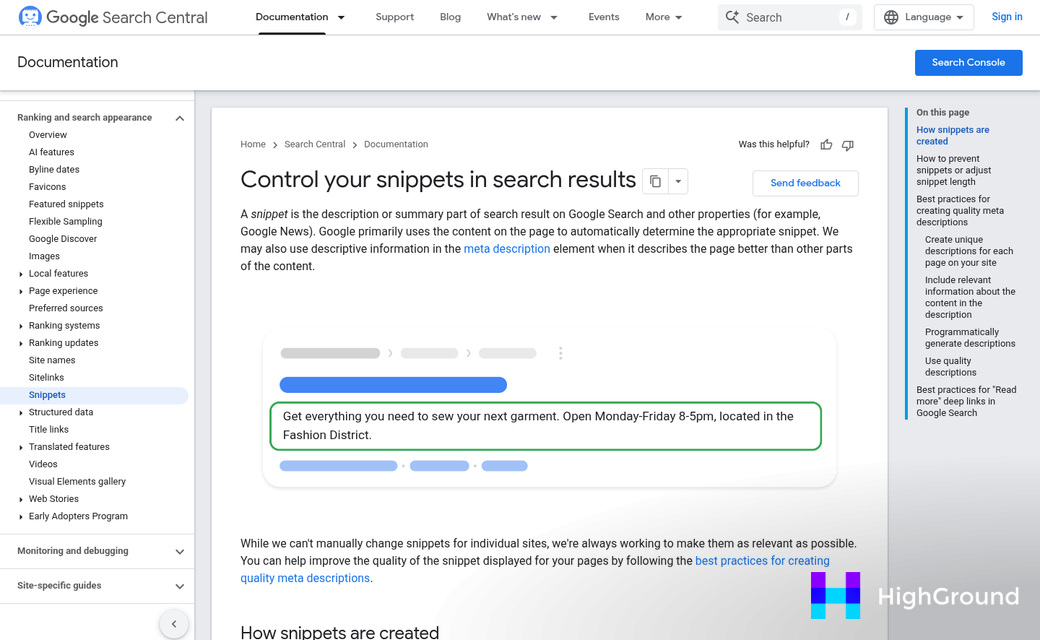
Task: Expand Monitoring and debugging section
Action: [x=179, y=551]
